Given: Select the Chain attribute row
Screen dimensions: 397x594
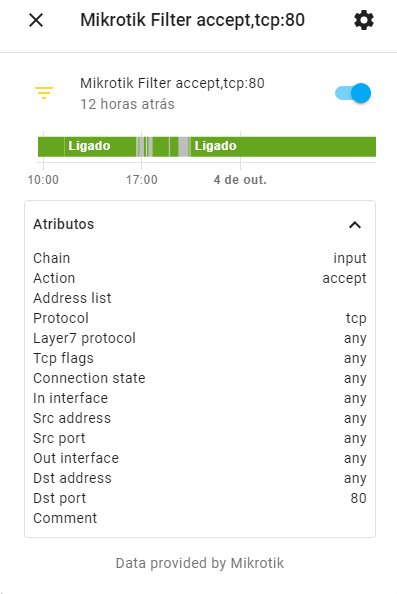Looking at the screenshot, I should click(200, 258).
